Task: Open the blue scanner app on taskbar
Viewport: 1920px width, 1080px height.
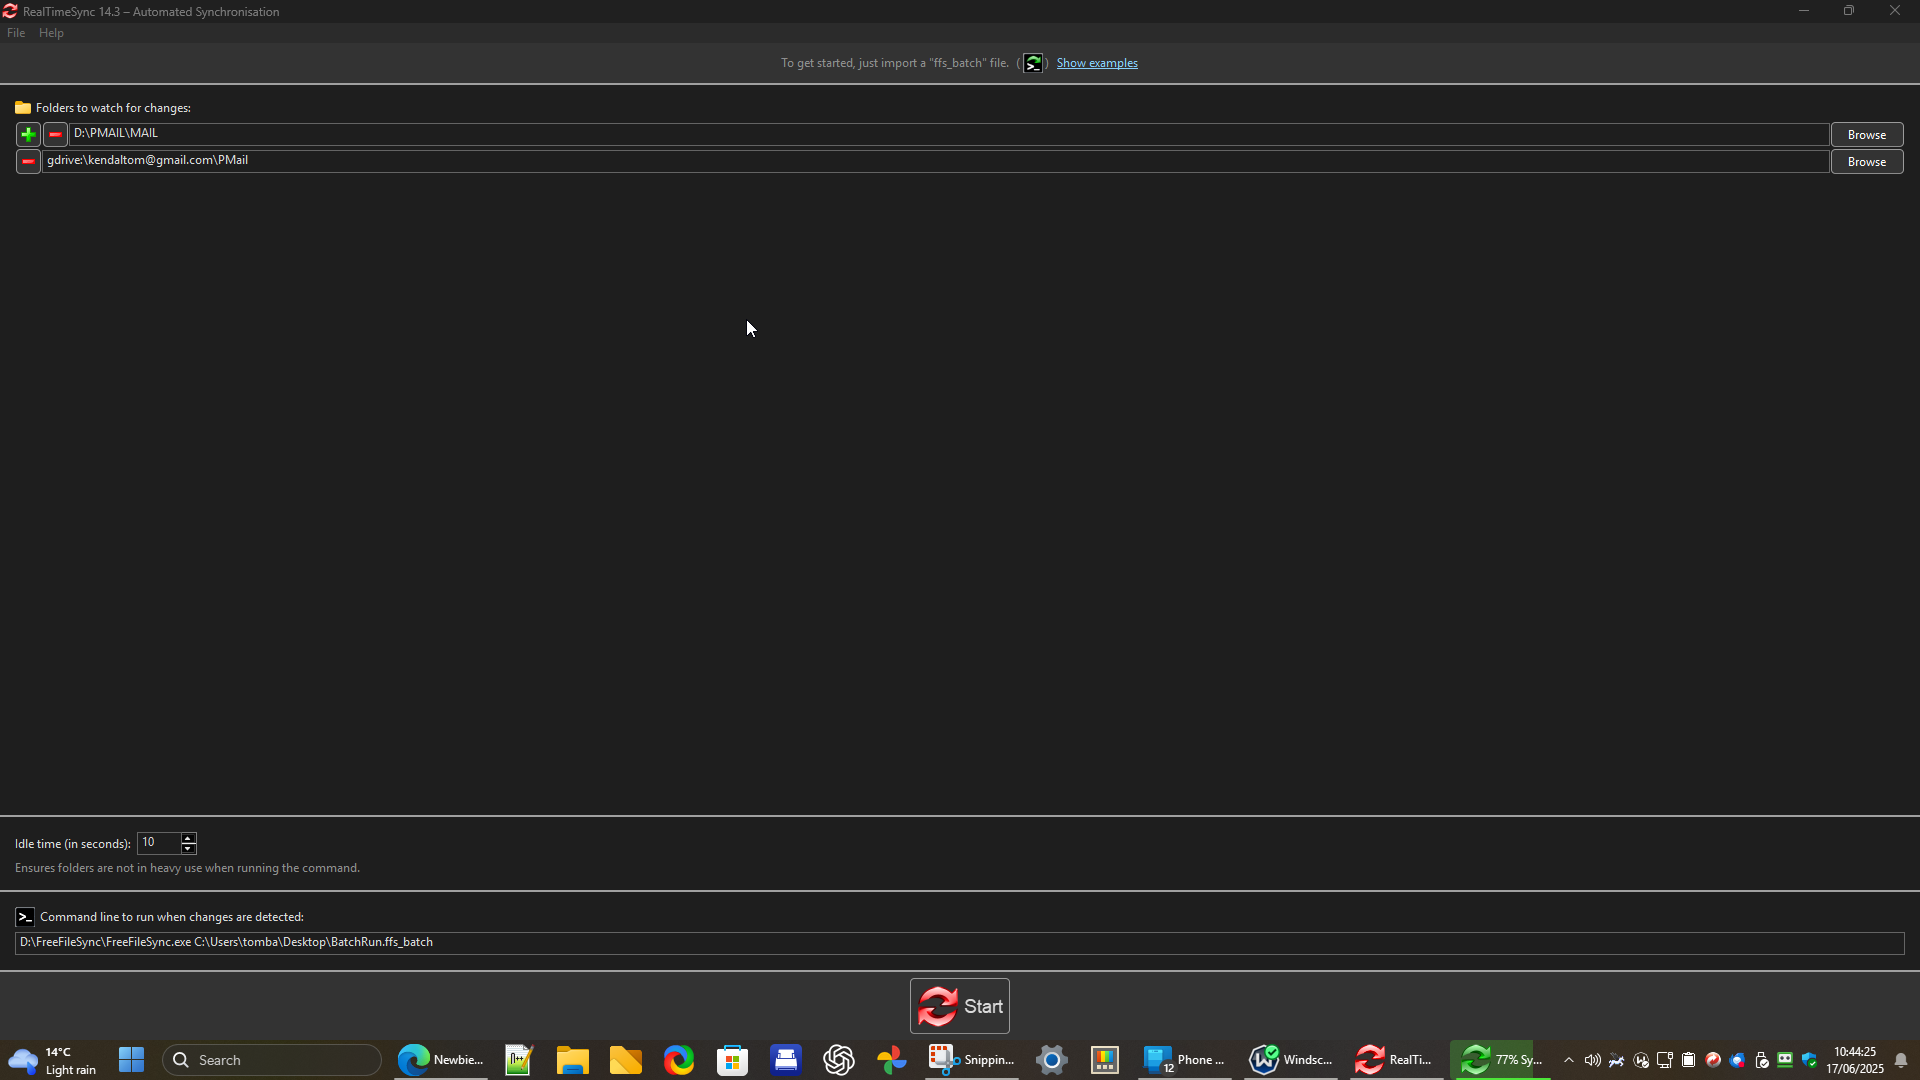Action: click(786, 1060)
